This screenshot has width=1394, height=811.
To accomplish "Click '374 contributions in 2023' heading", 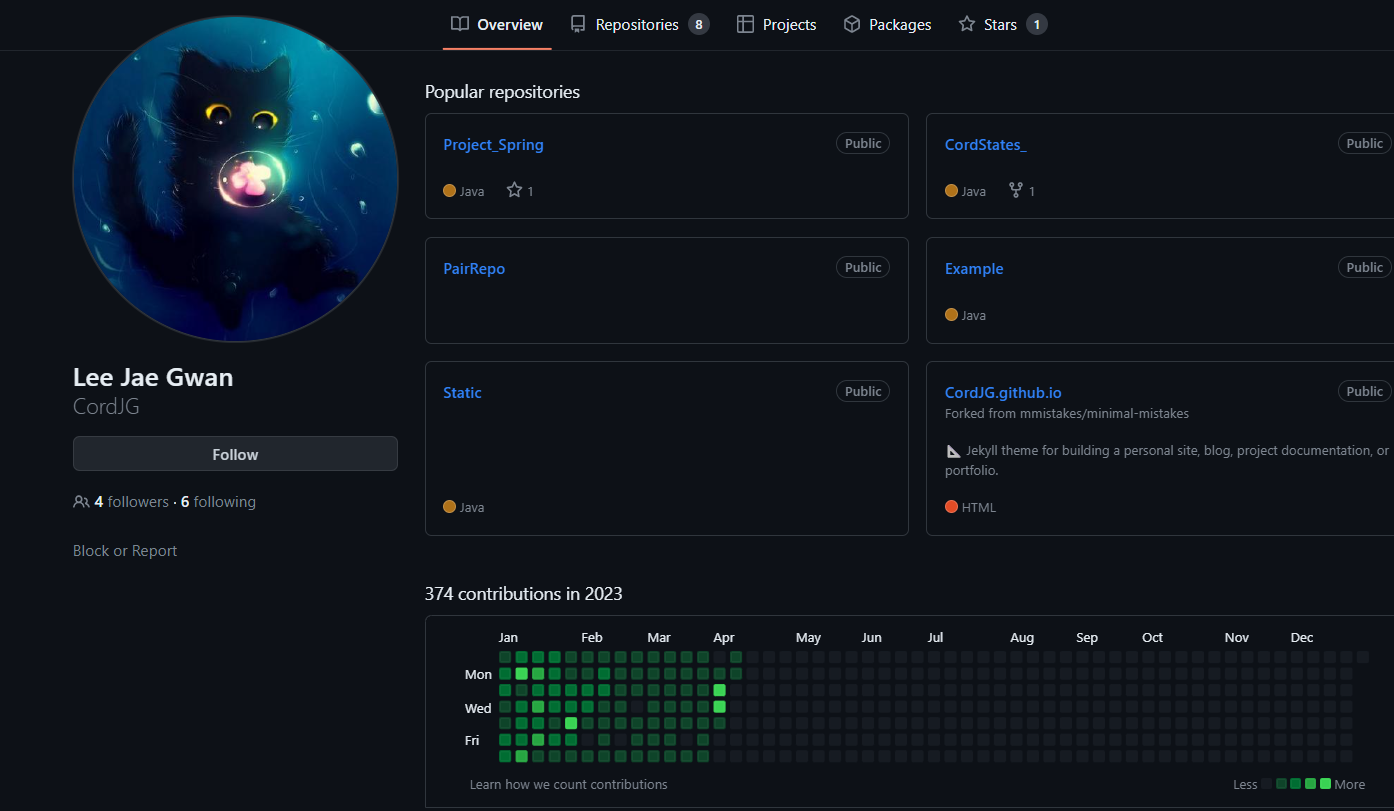I will point(524,594).
